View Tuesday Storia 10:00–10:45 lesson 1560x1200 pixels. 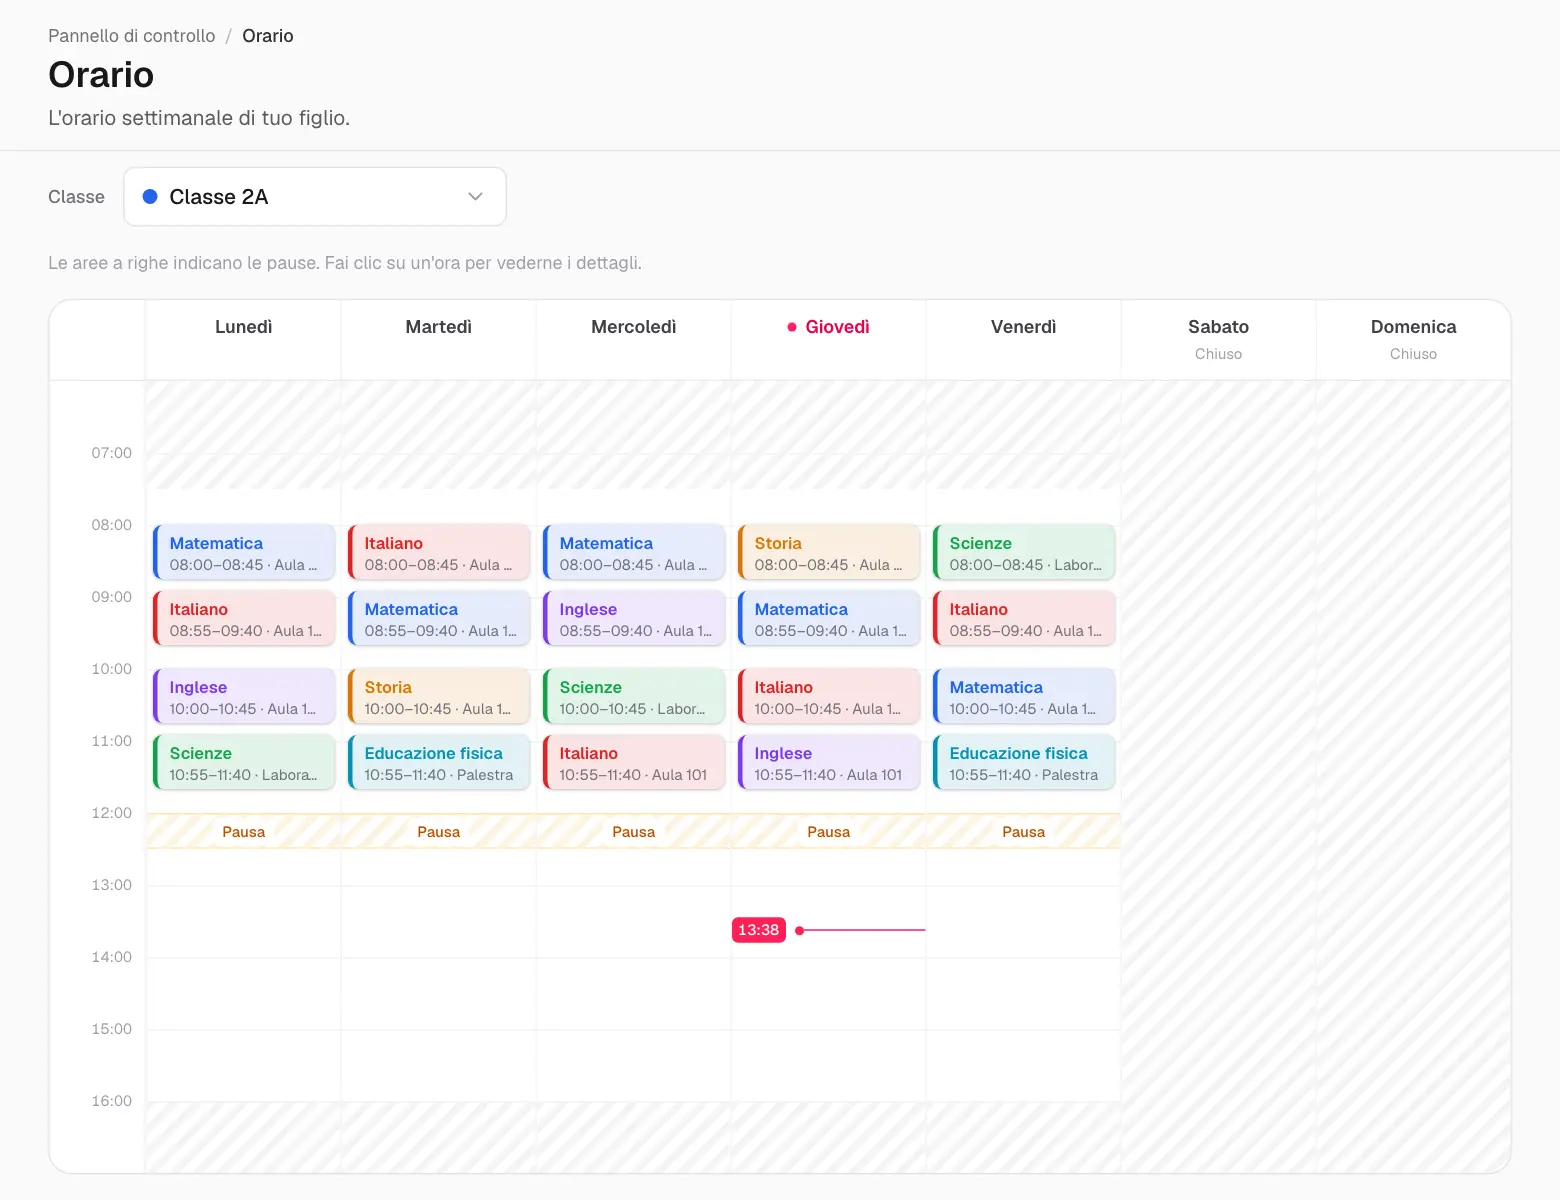click(439, 696)
